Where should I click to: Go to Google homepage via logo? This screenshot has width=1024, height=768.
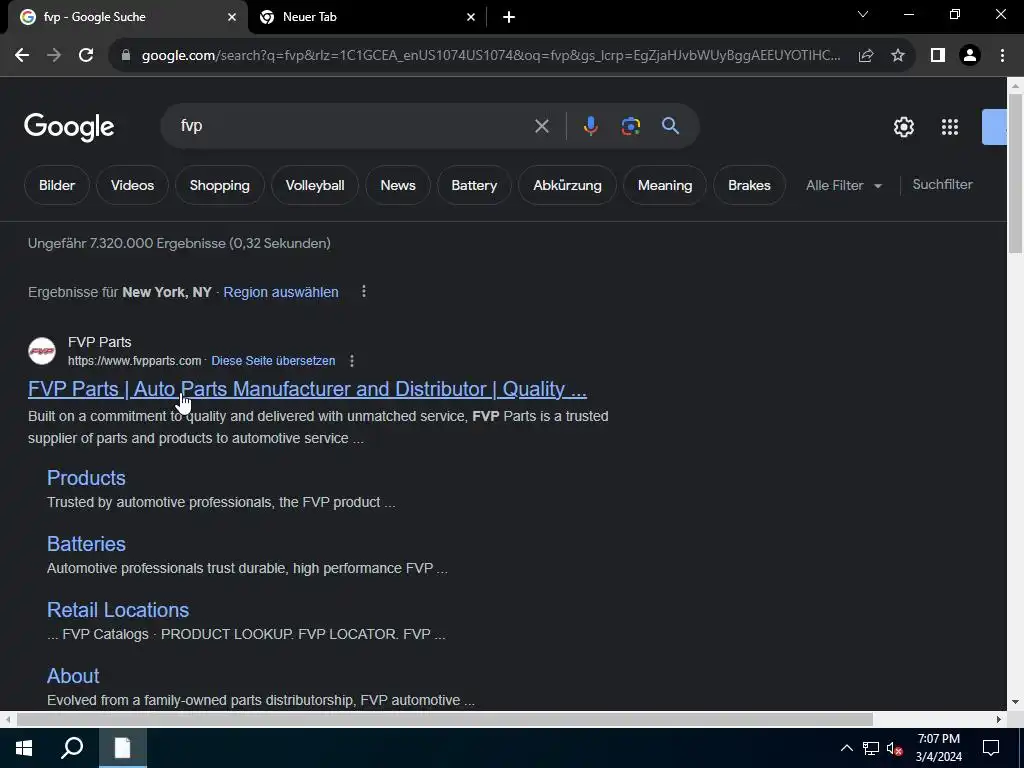[69, 127]
